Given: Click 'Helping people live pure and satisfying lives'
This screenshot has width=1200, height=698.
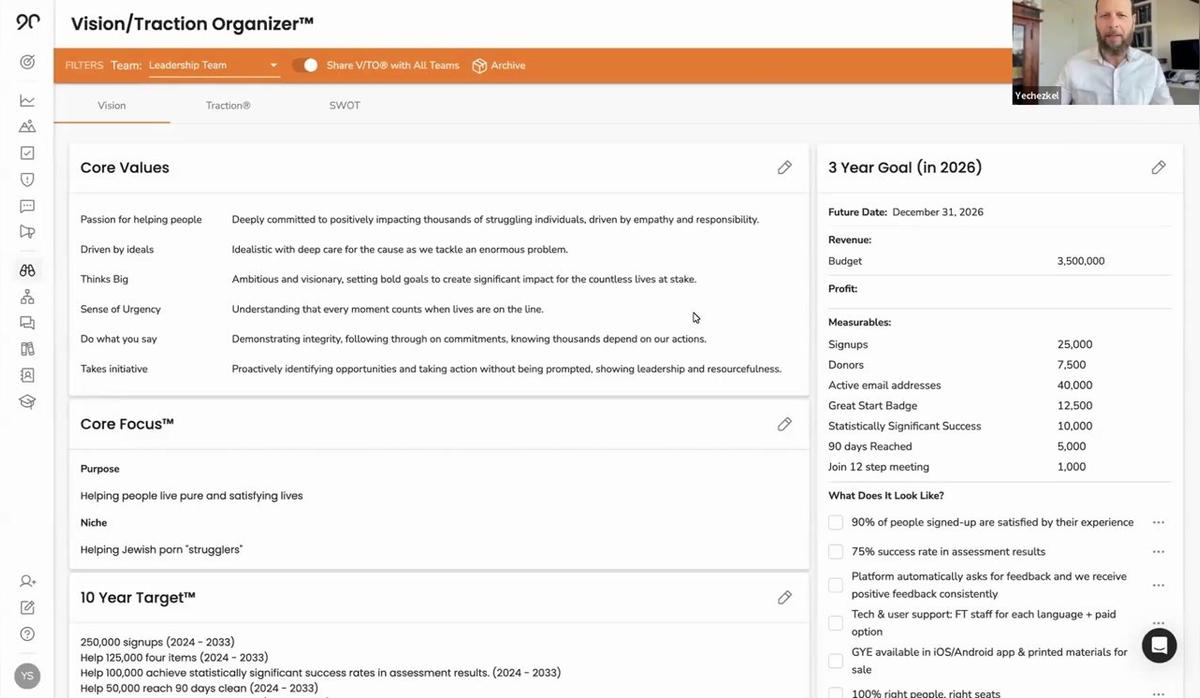Looking at the screenshot, I should pyautogui.click(x=192, y=496).
